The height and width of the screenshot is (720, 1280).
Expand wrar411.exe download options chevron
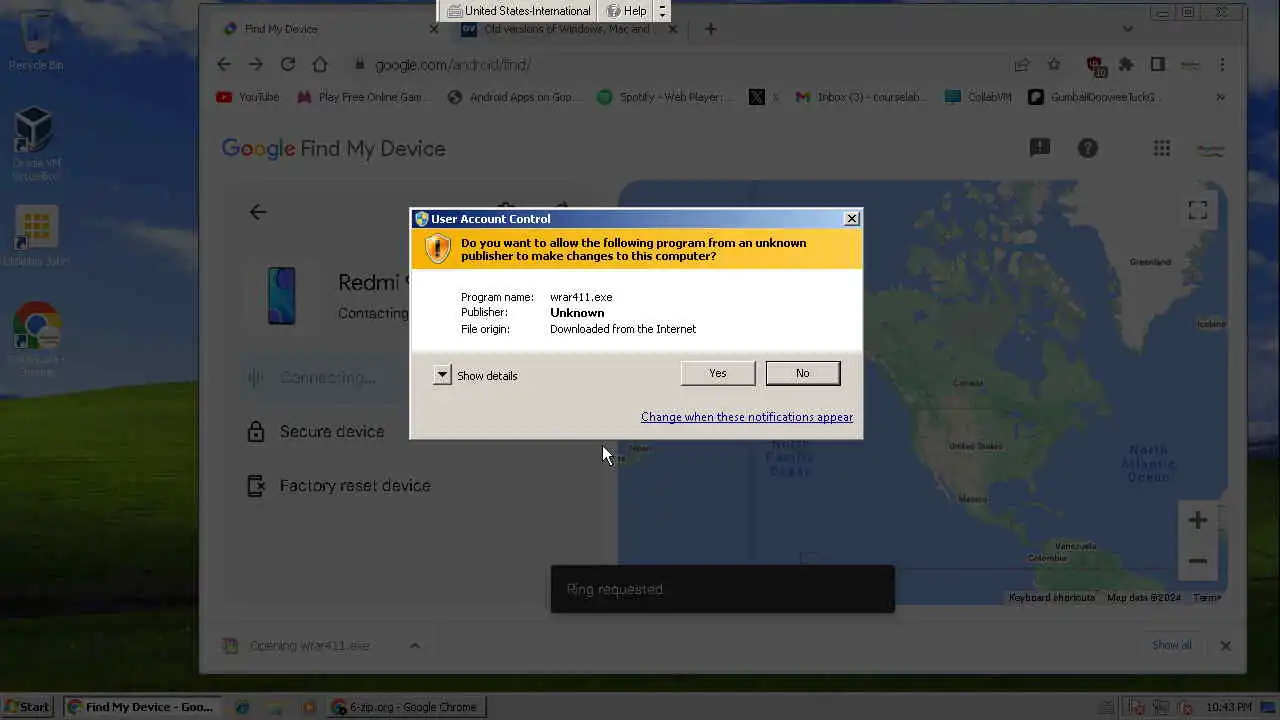tap(415, 646)
